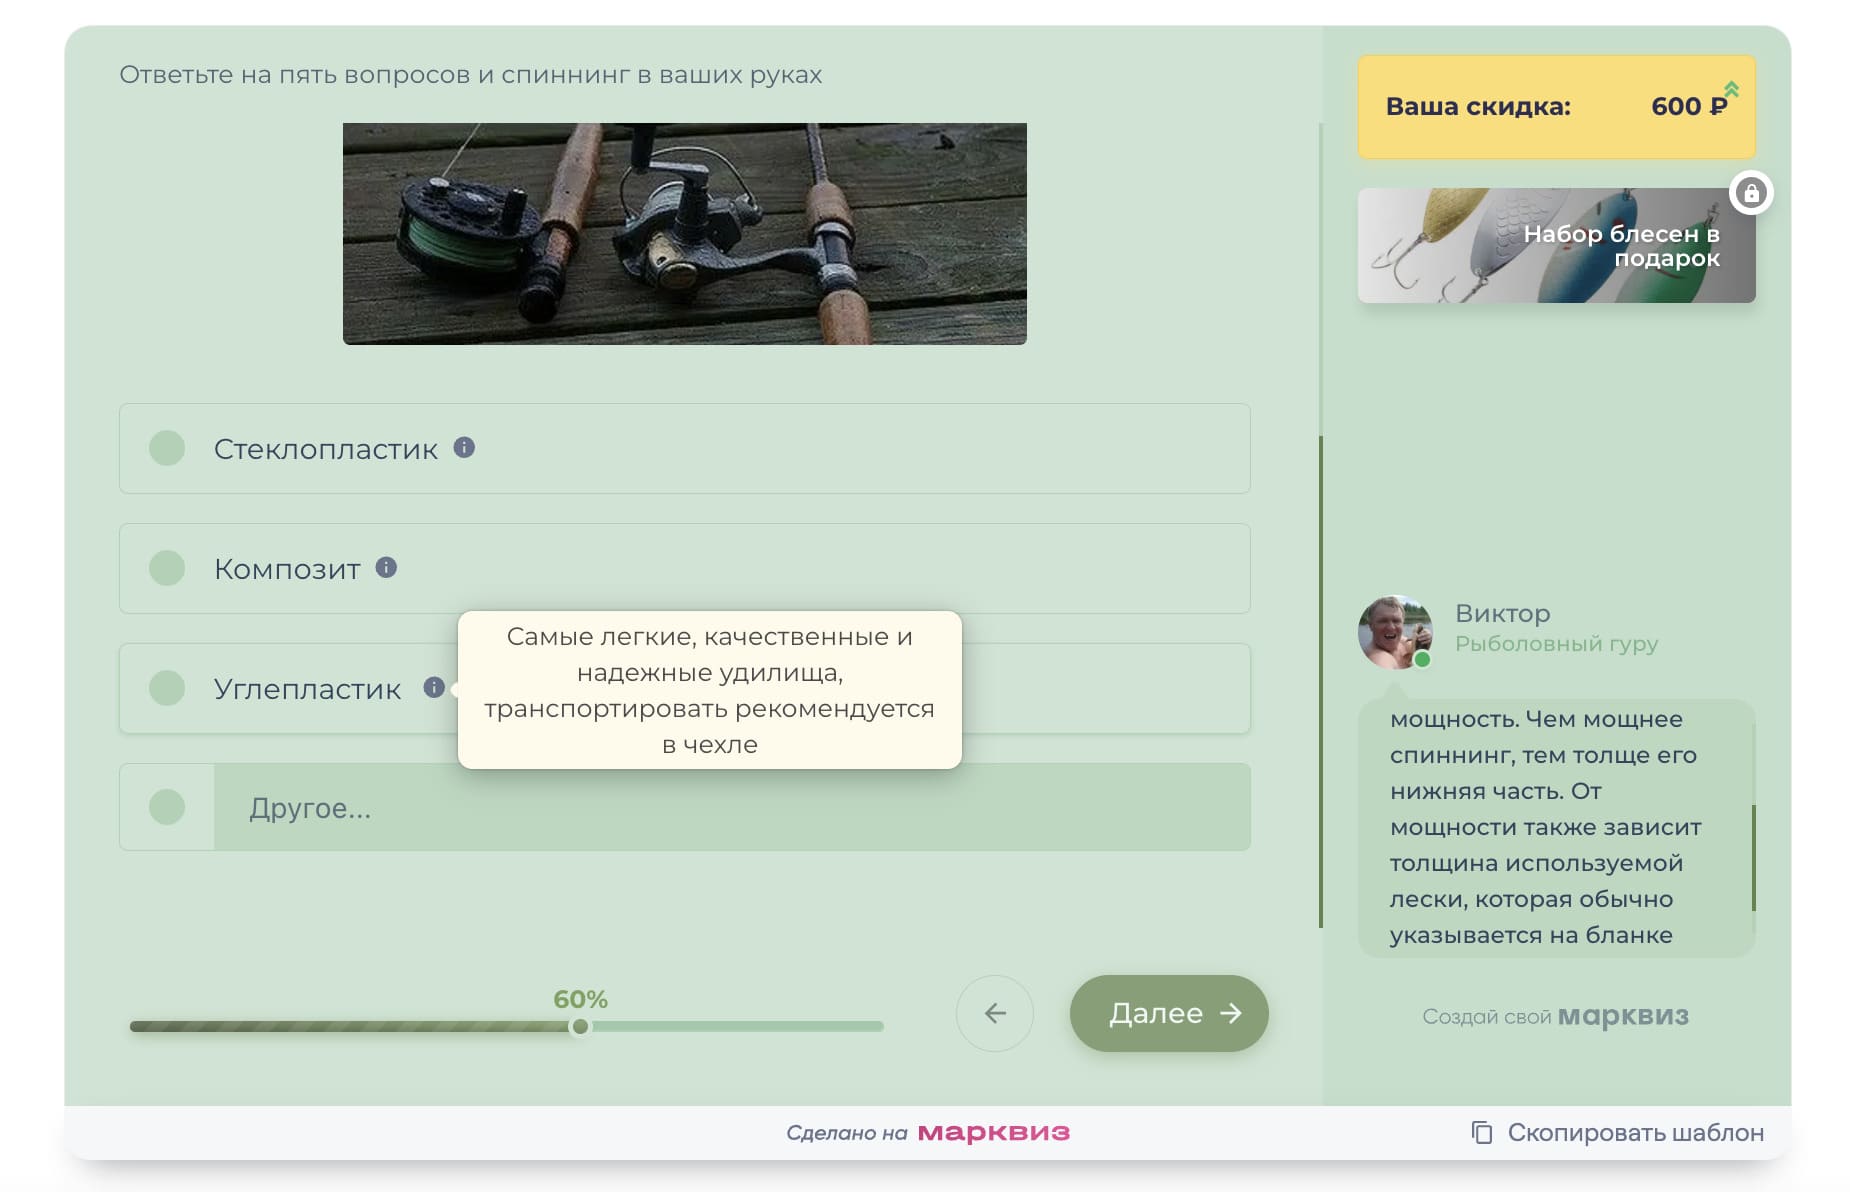Viewport: 1850px width, 1192px height.
Task: Click the fishing reels photo
Action: (x=684, y=234)
